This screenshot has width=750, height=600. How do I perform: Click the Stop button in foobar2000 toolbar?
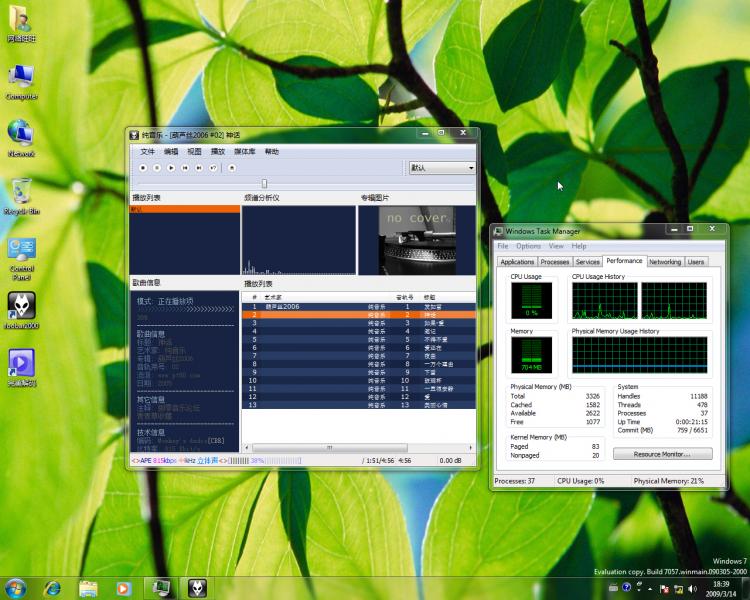coord(143,168)
